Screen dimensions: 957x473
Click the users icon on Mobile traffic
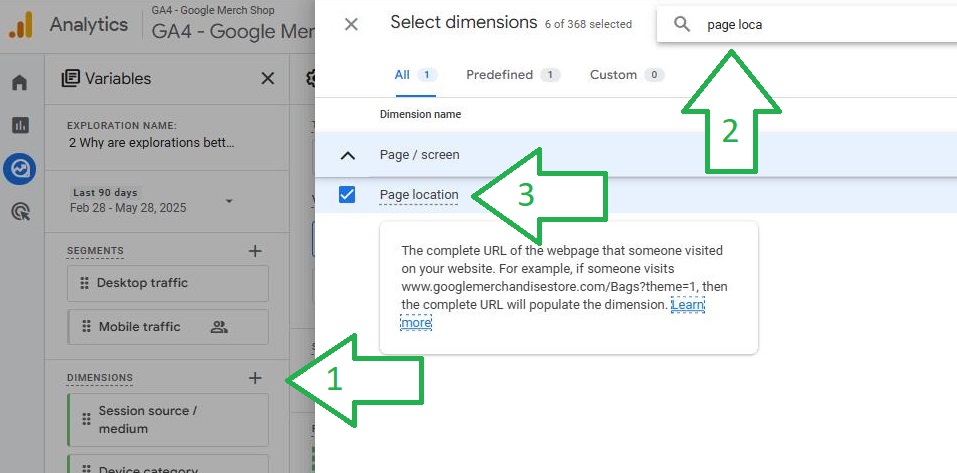(218, 327)
